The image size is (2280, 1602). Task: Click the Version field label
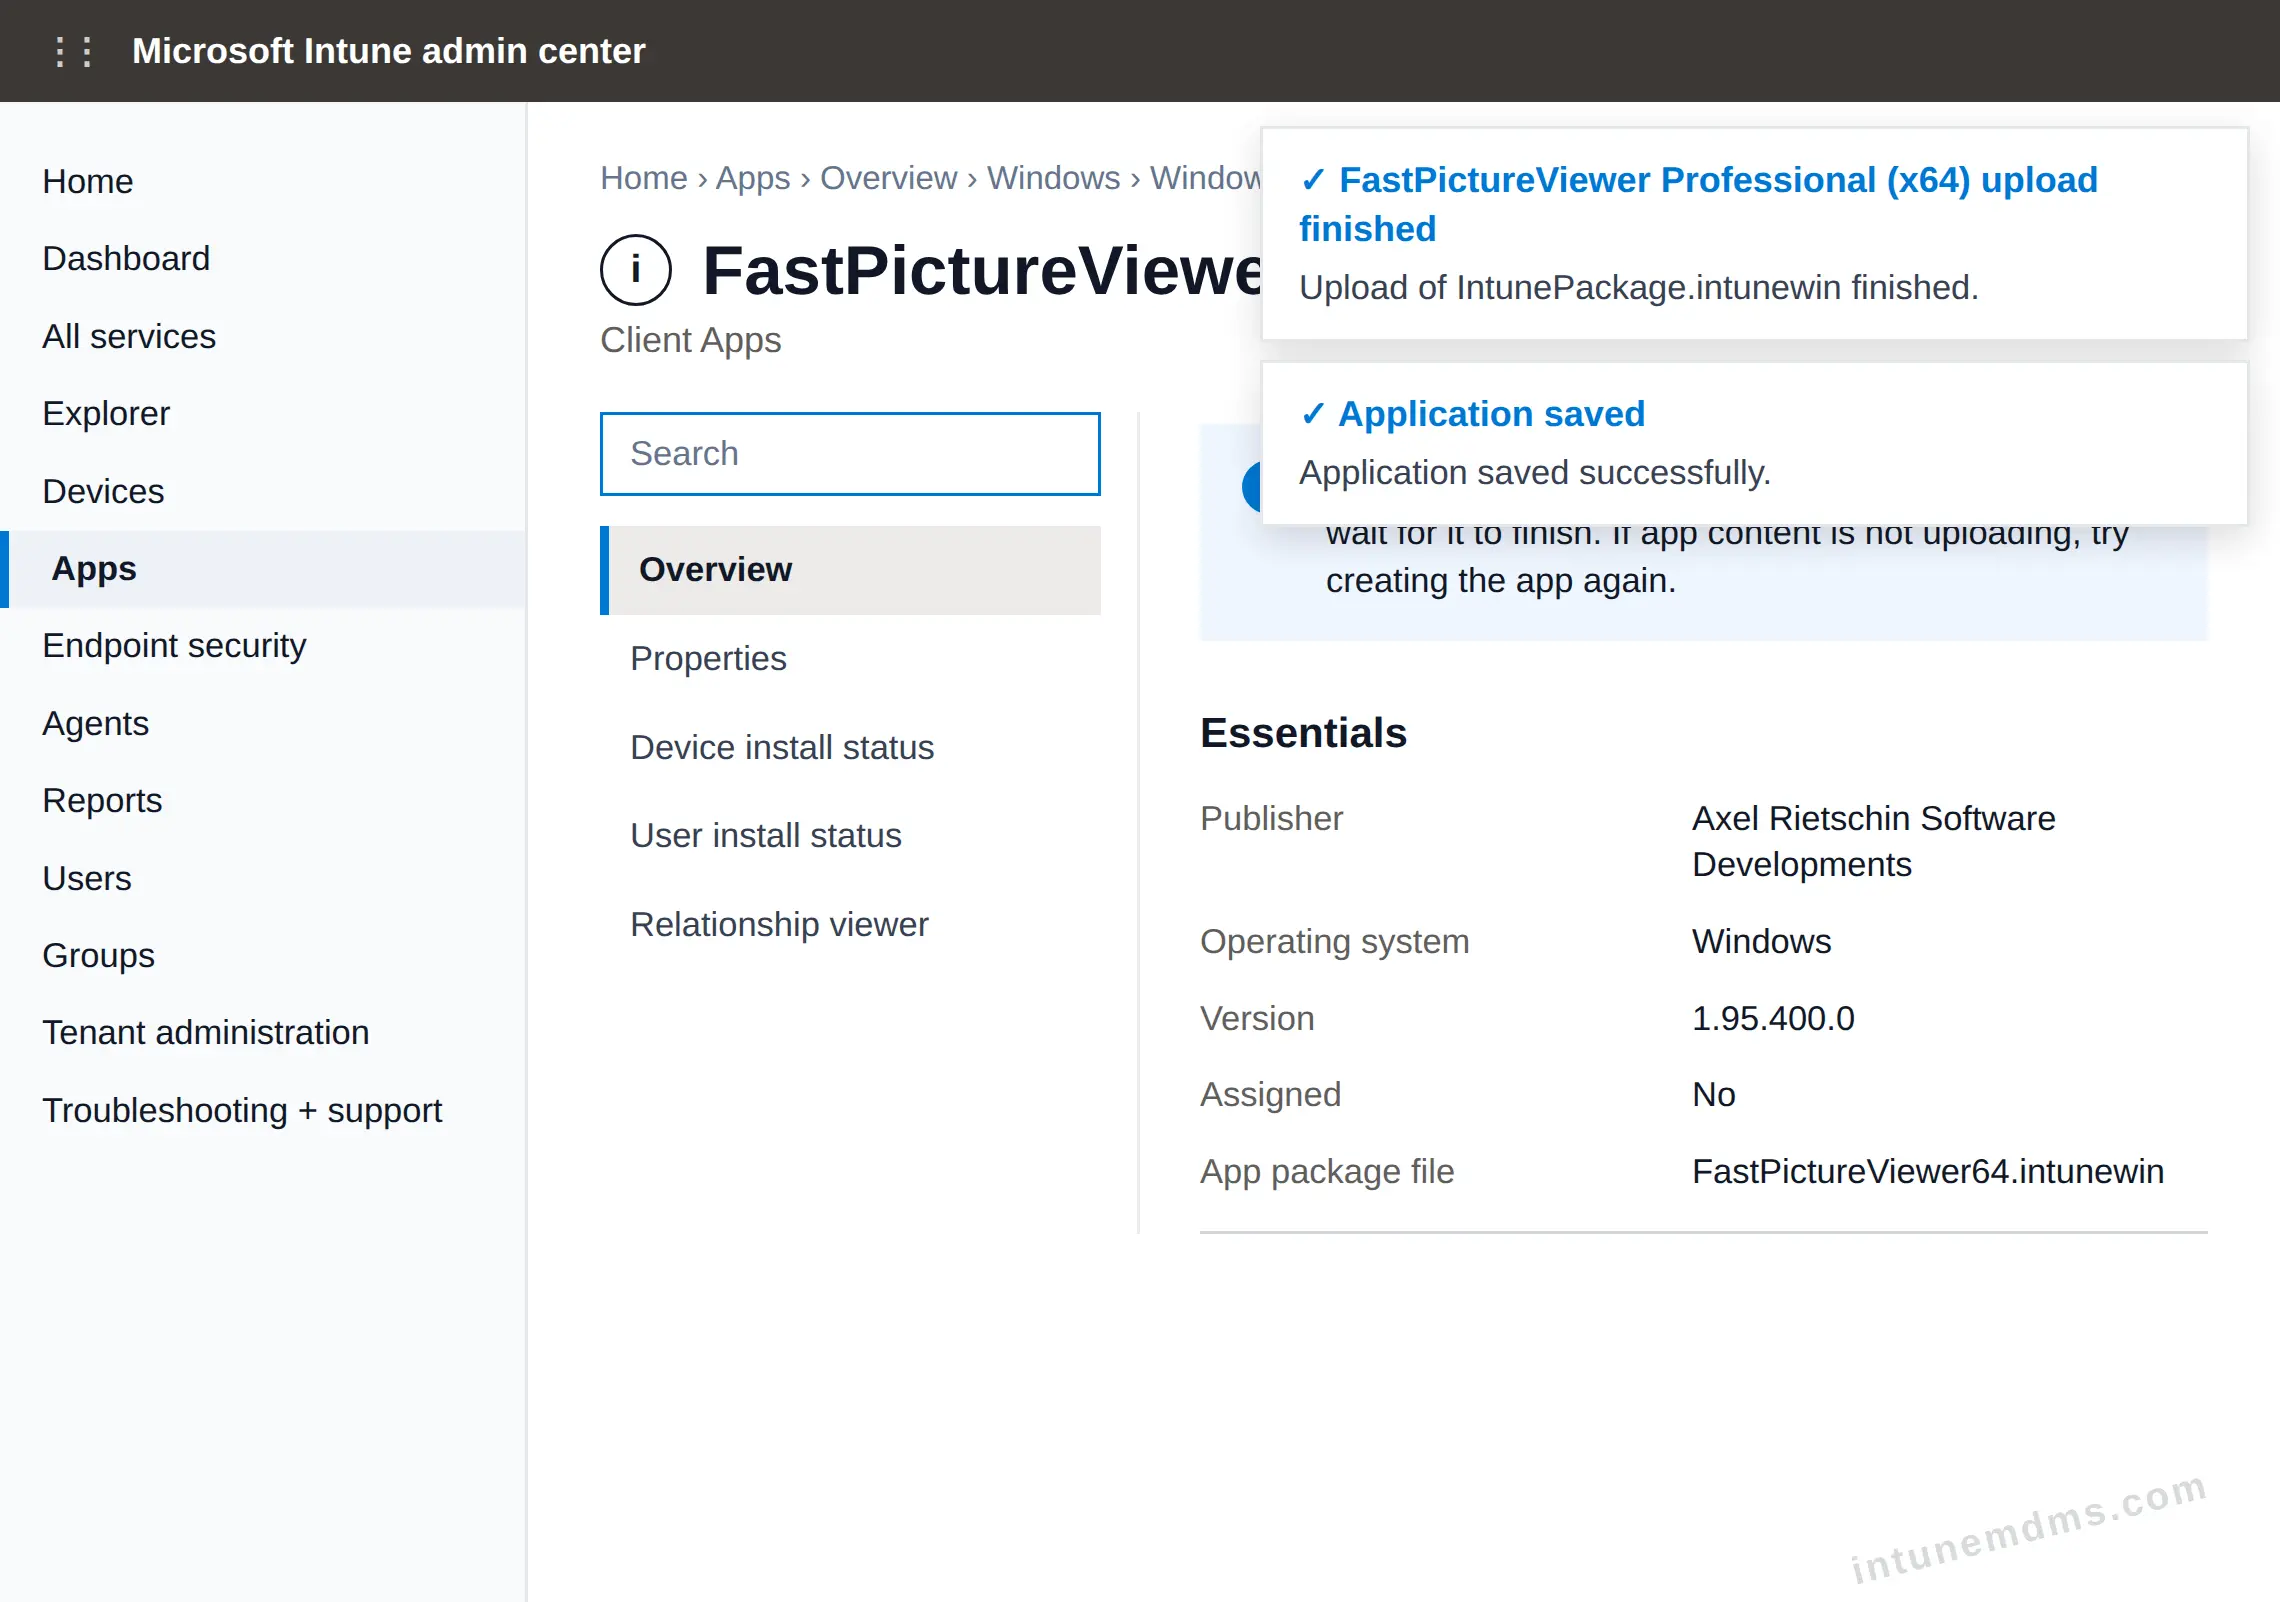tap(1257, 1018)
